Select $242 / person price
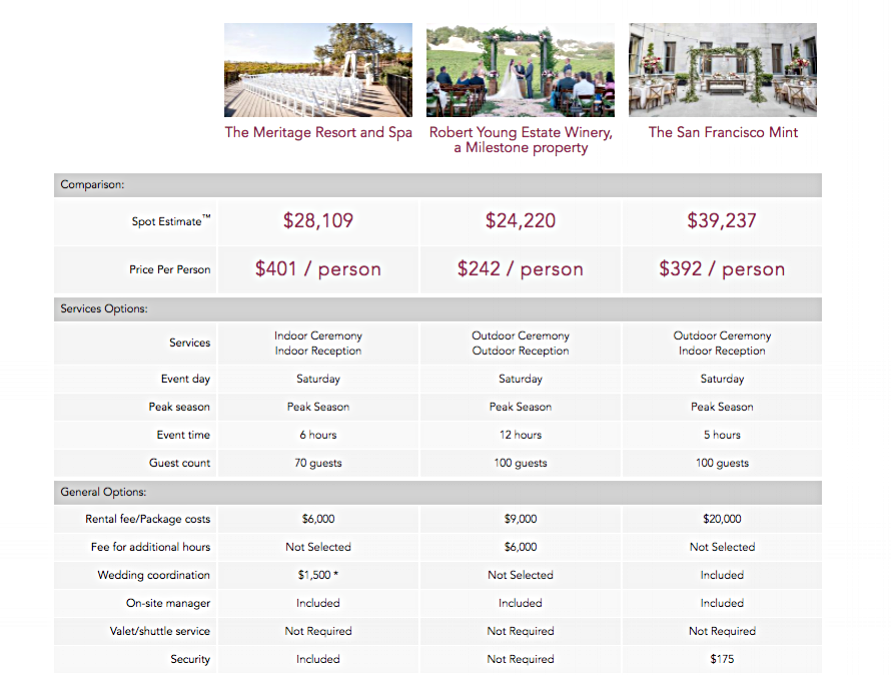This screenshot has width=891, height=675. (x=521, y=269)
